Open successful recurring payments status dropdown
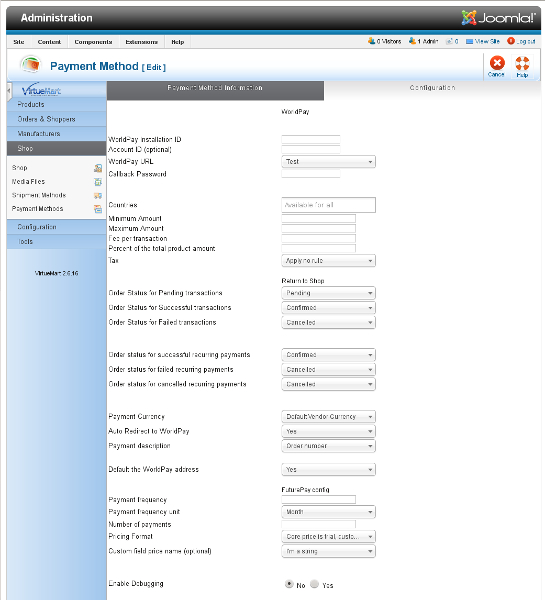 pos(328,355)
